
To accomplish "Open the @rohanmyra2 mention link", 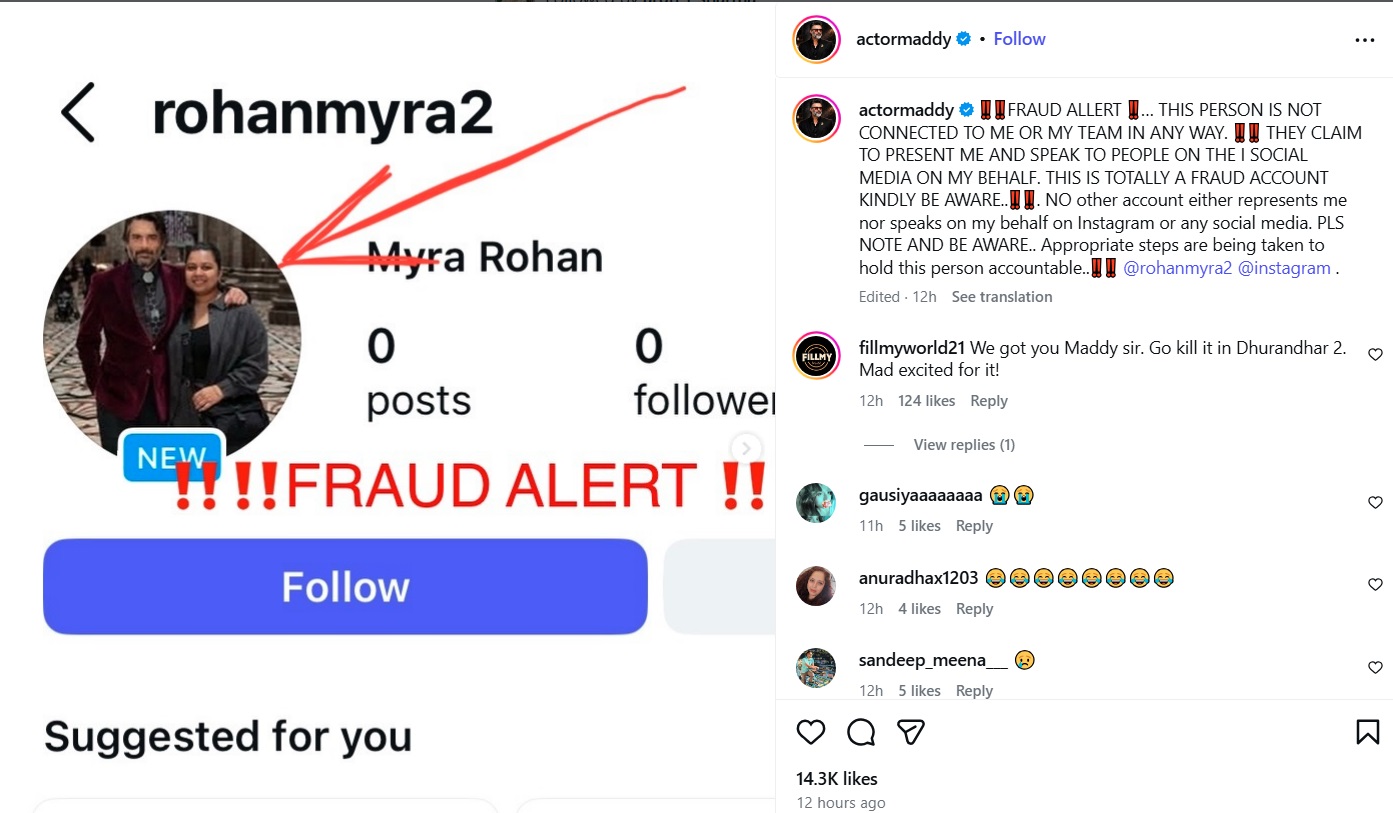I will [x=1177, y=268].
